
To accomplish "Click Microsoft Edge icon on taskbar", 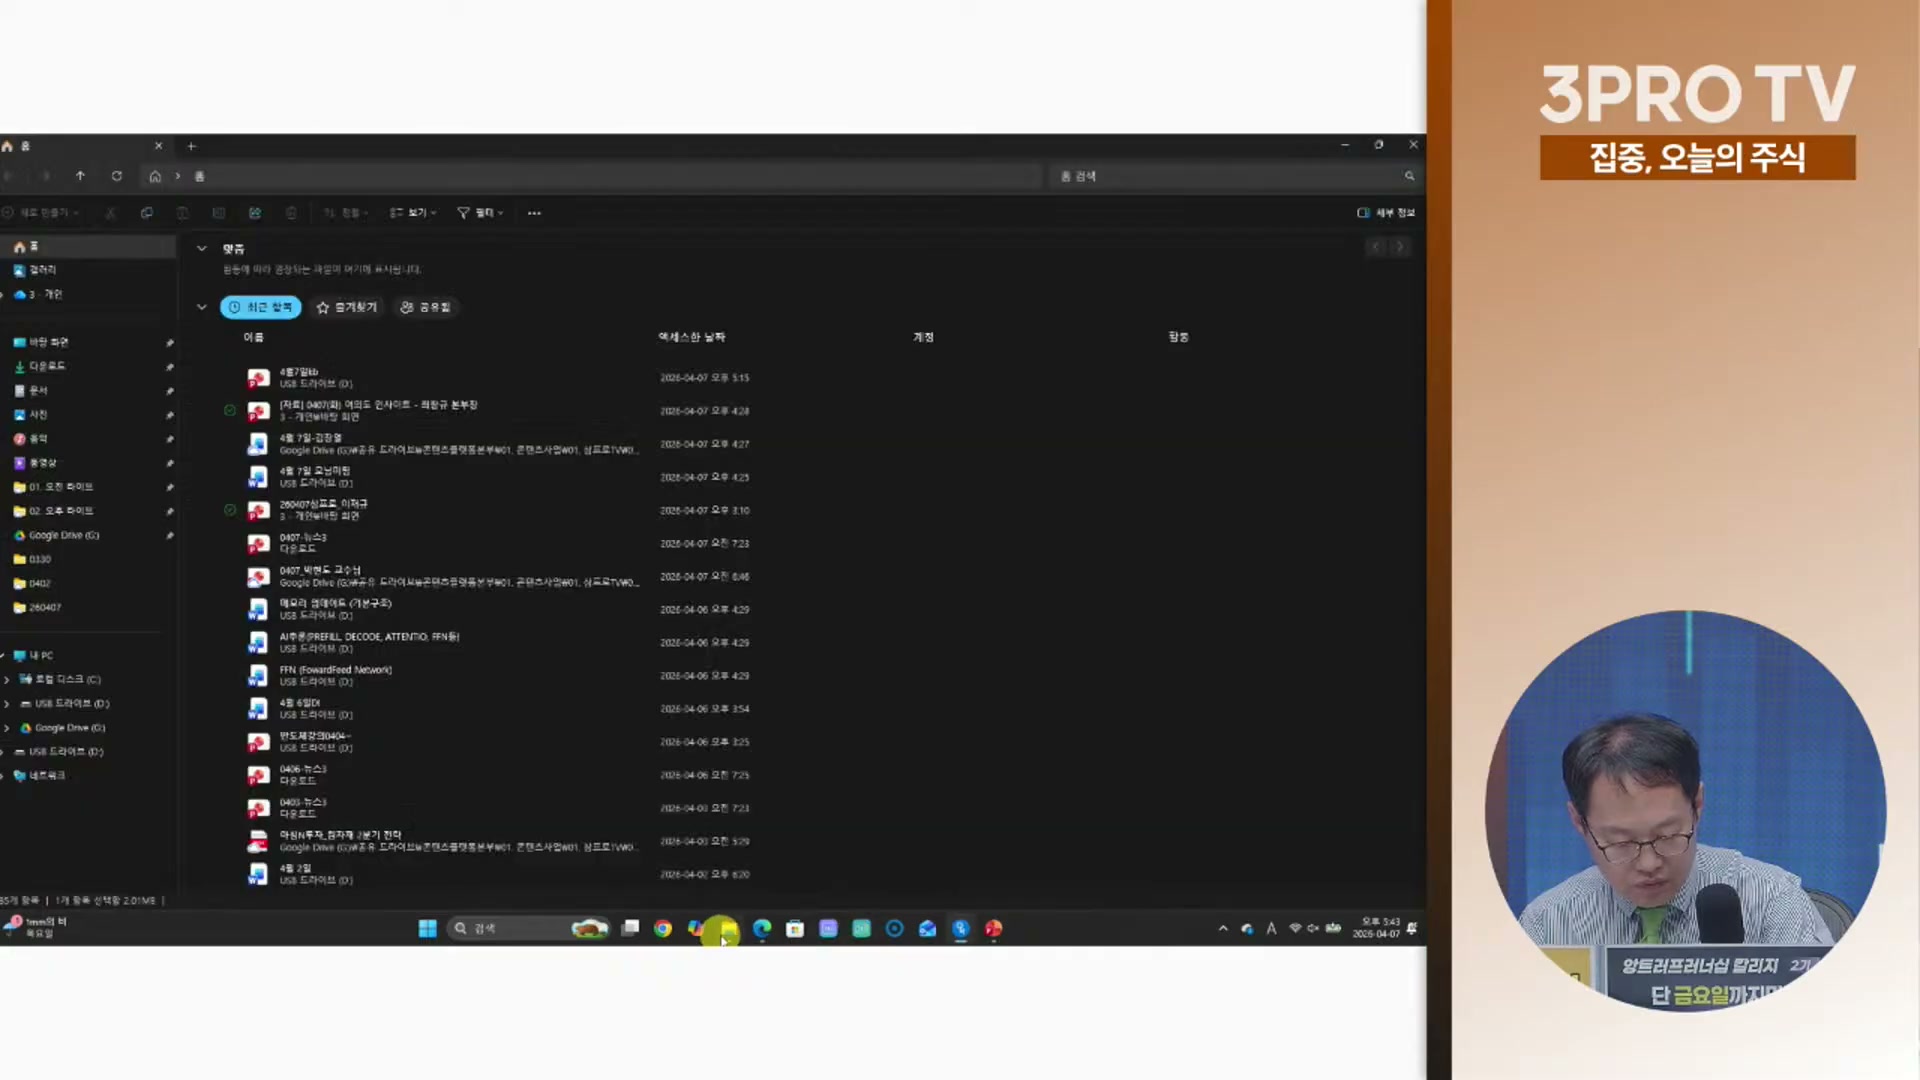I will [x=762, y=929].
